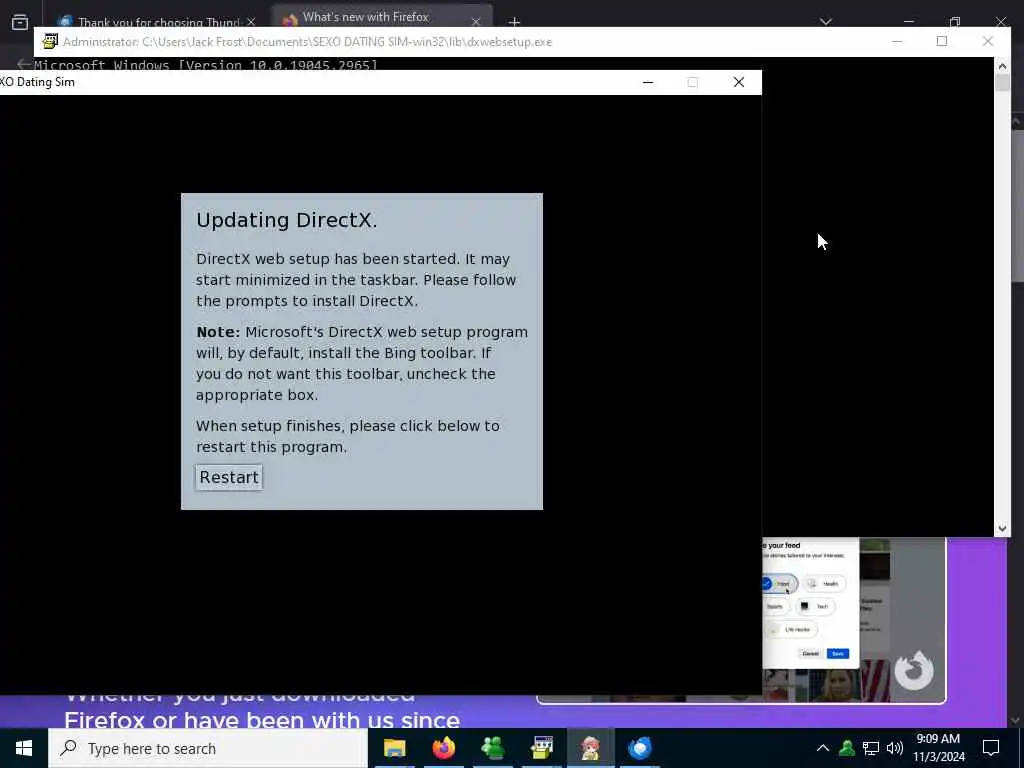Switch to the 'Thank you for choosing Thund' tab

coord(159,22)
